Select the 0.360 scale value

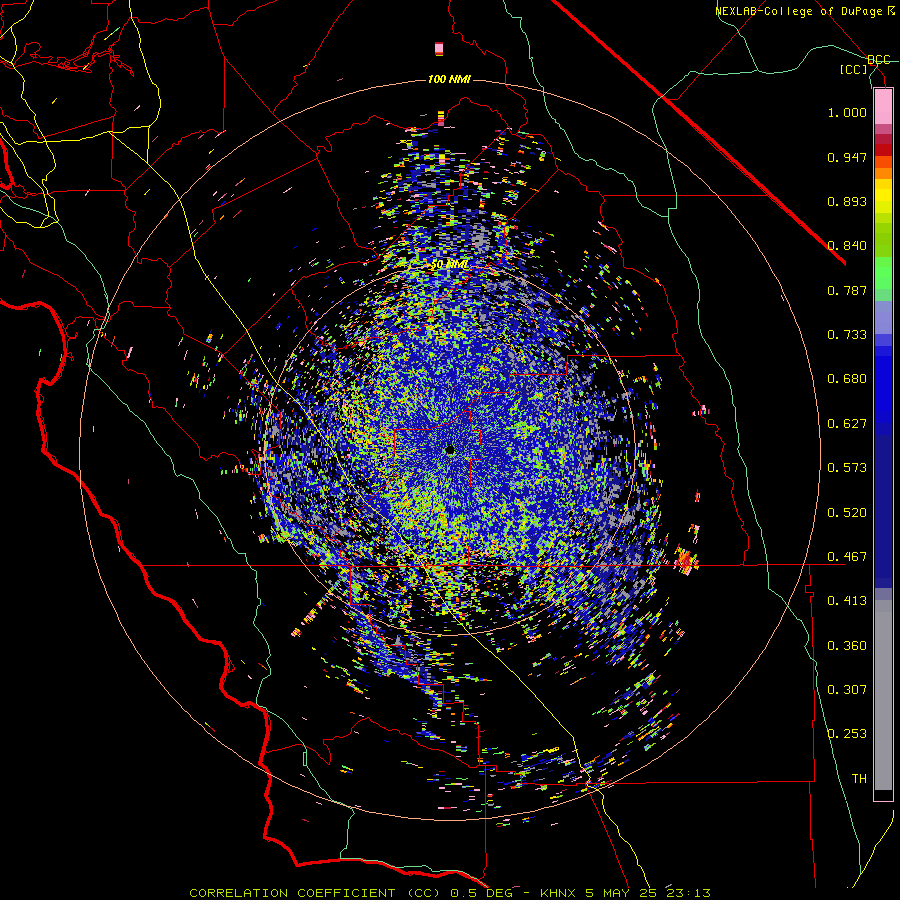click(x=847, y=646)
